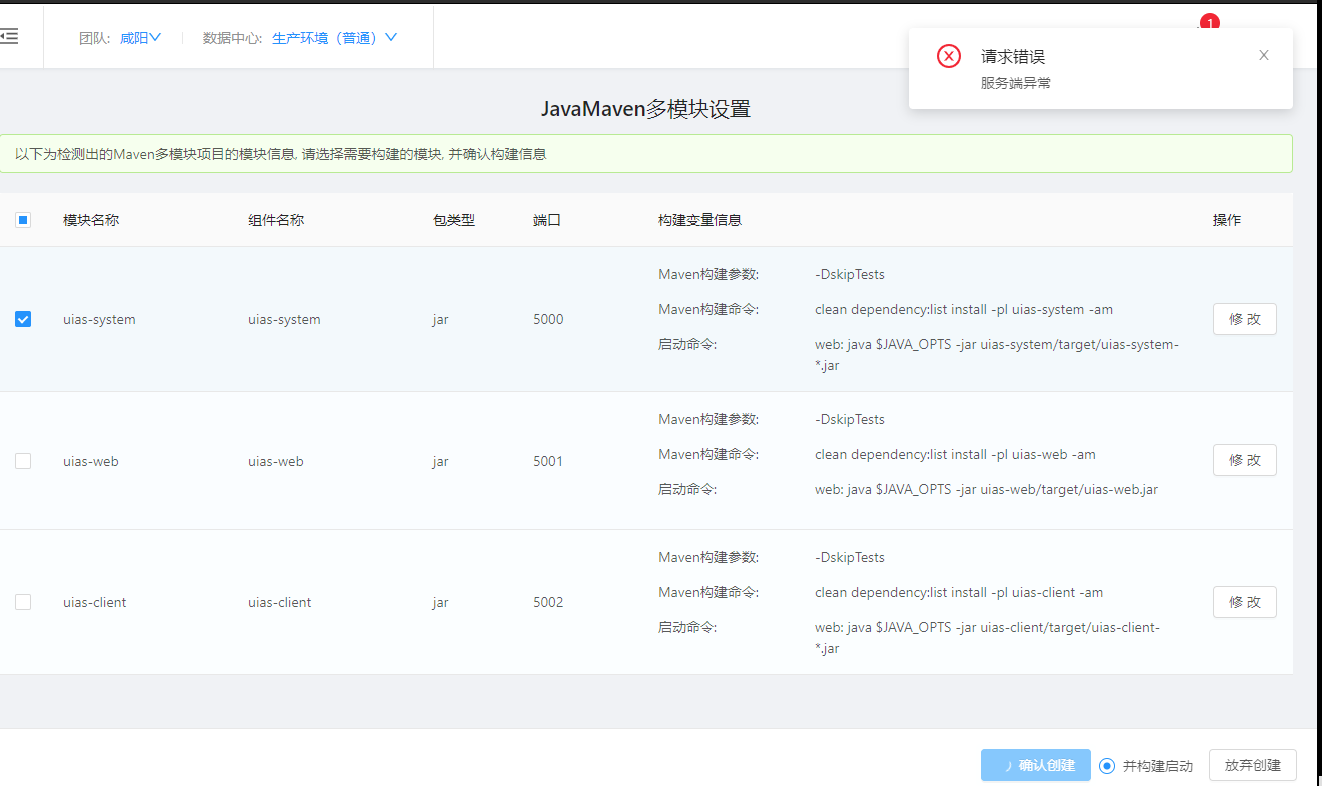
Task: Click 放弃创建 to cancel creation
Action: [x=1252, y=765]
